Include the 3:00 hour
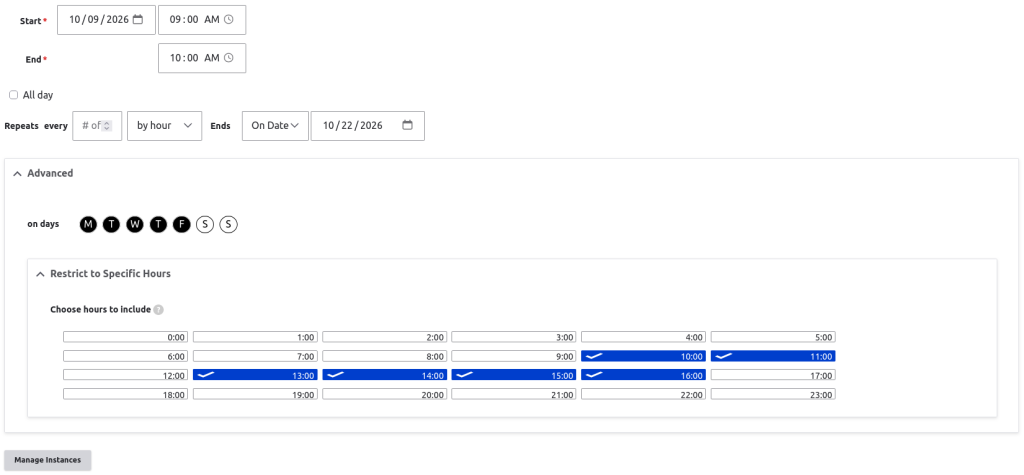This screenshot has width=1024, height=475. [514, 337]
